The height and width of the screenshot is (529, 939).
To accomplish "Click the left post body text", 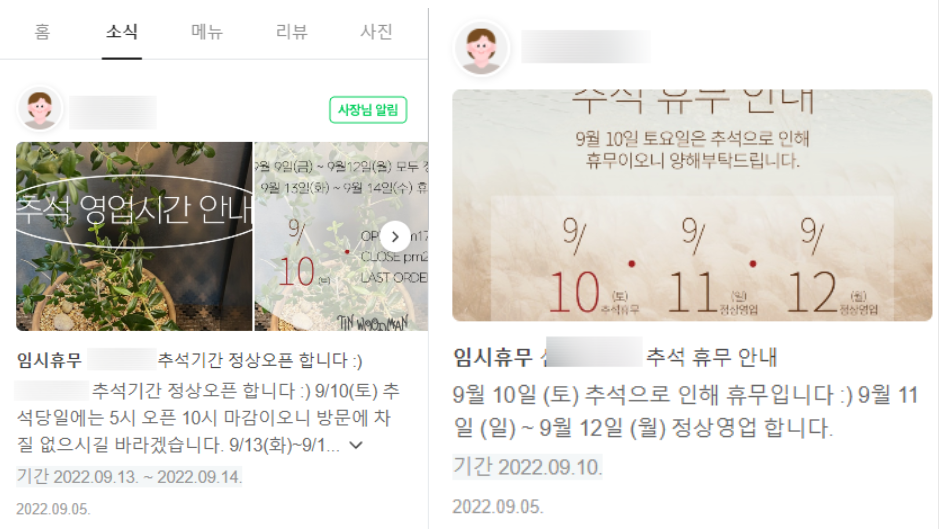I will (208, 418).
